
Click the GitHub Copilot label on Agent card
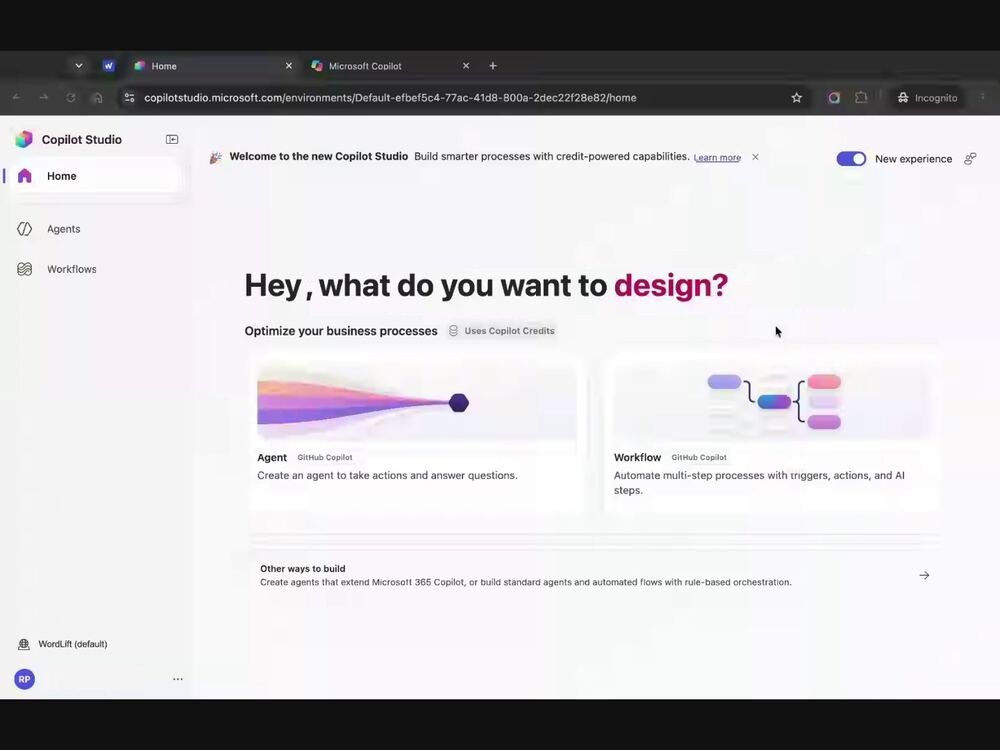[325, 457]
